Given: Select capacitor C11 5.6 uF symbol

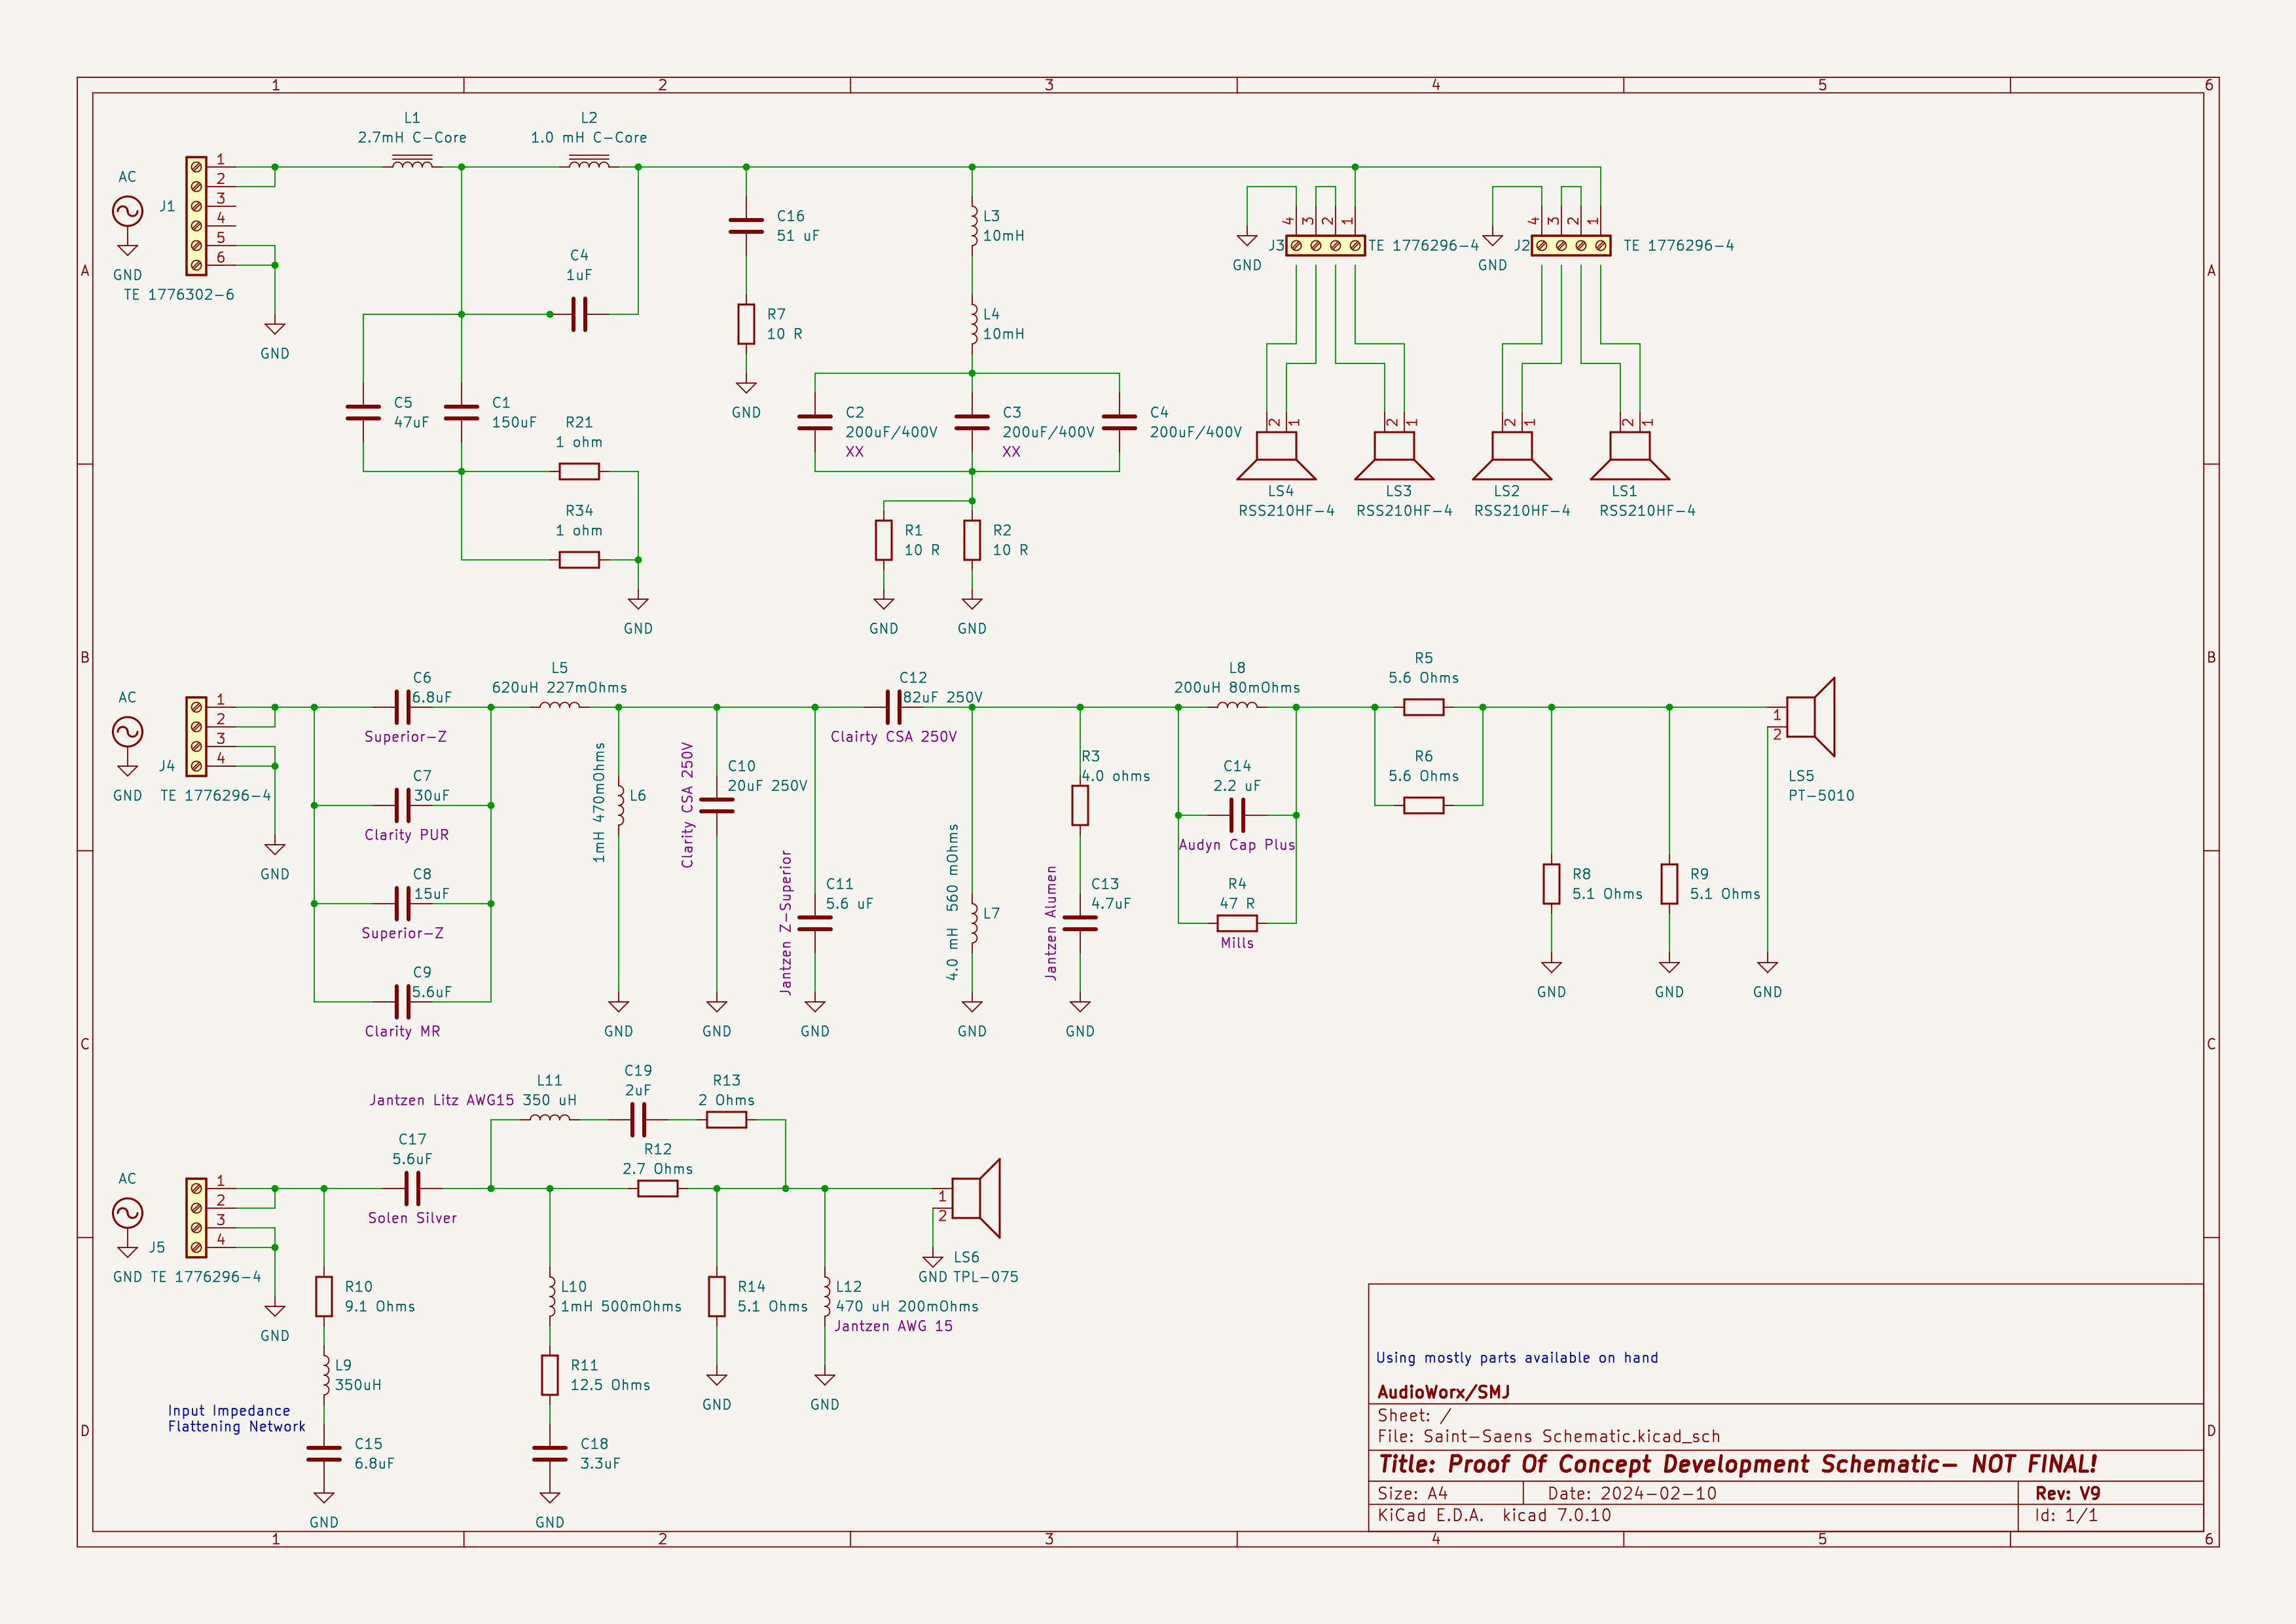Looking at the screenshot, I should point(815,923).
